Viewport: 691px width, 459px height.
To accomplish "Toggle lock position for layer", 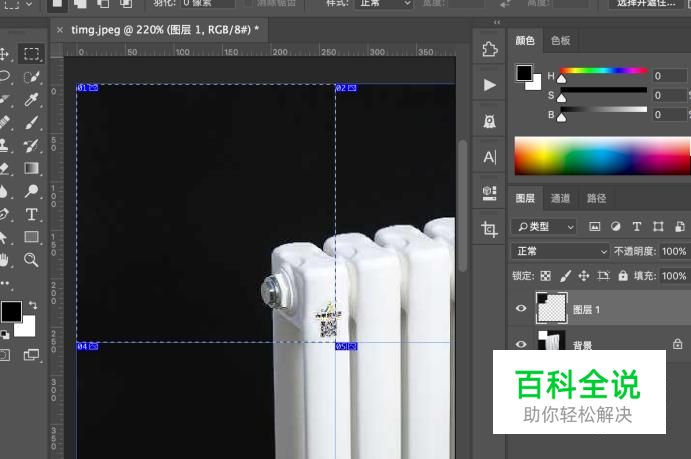I will 583,276.
